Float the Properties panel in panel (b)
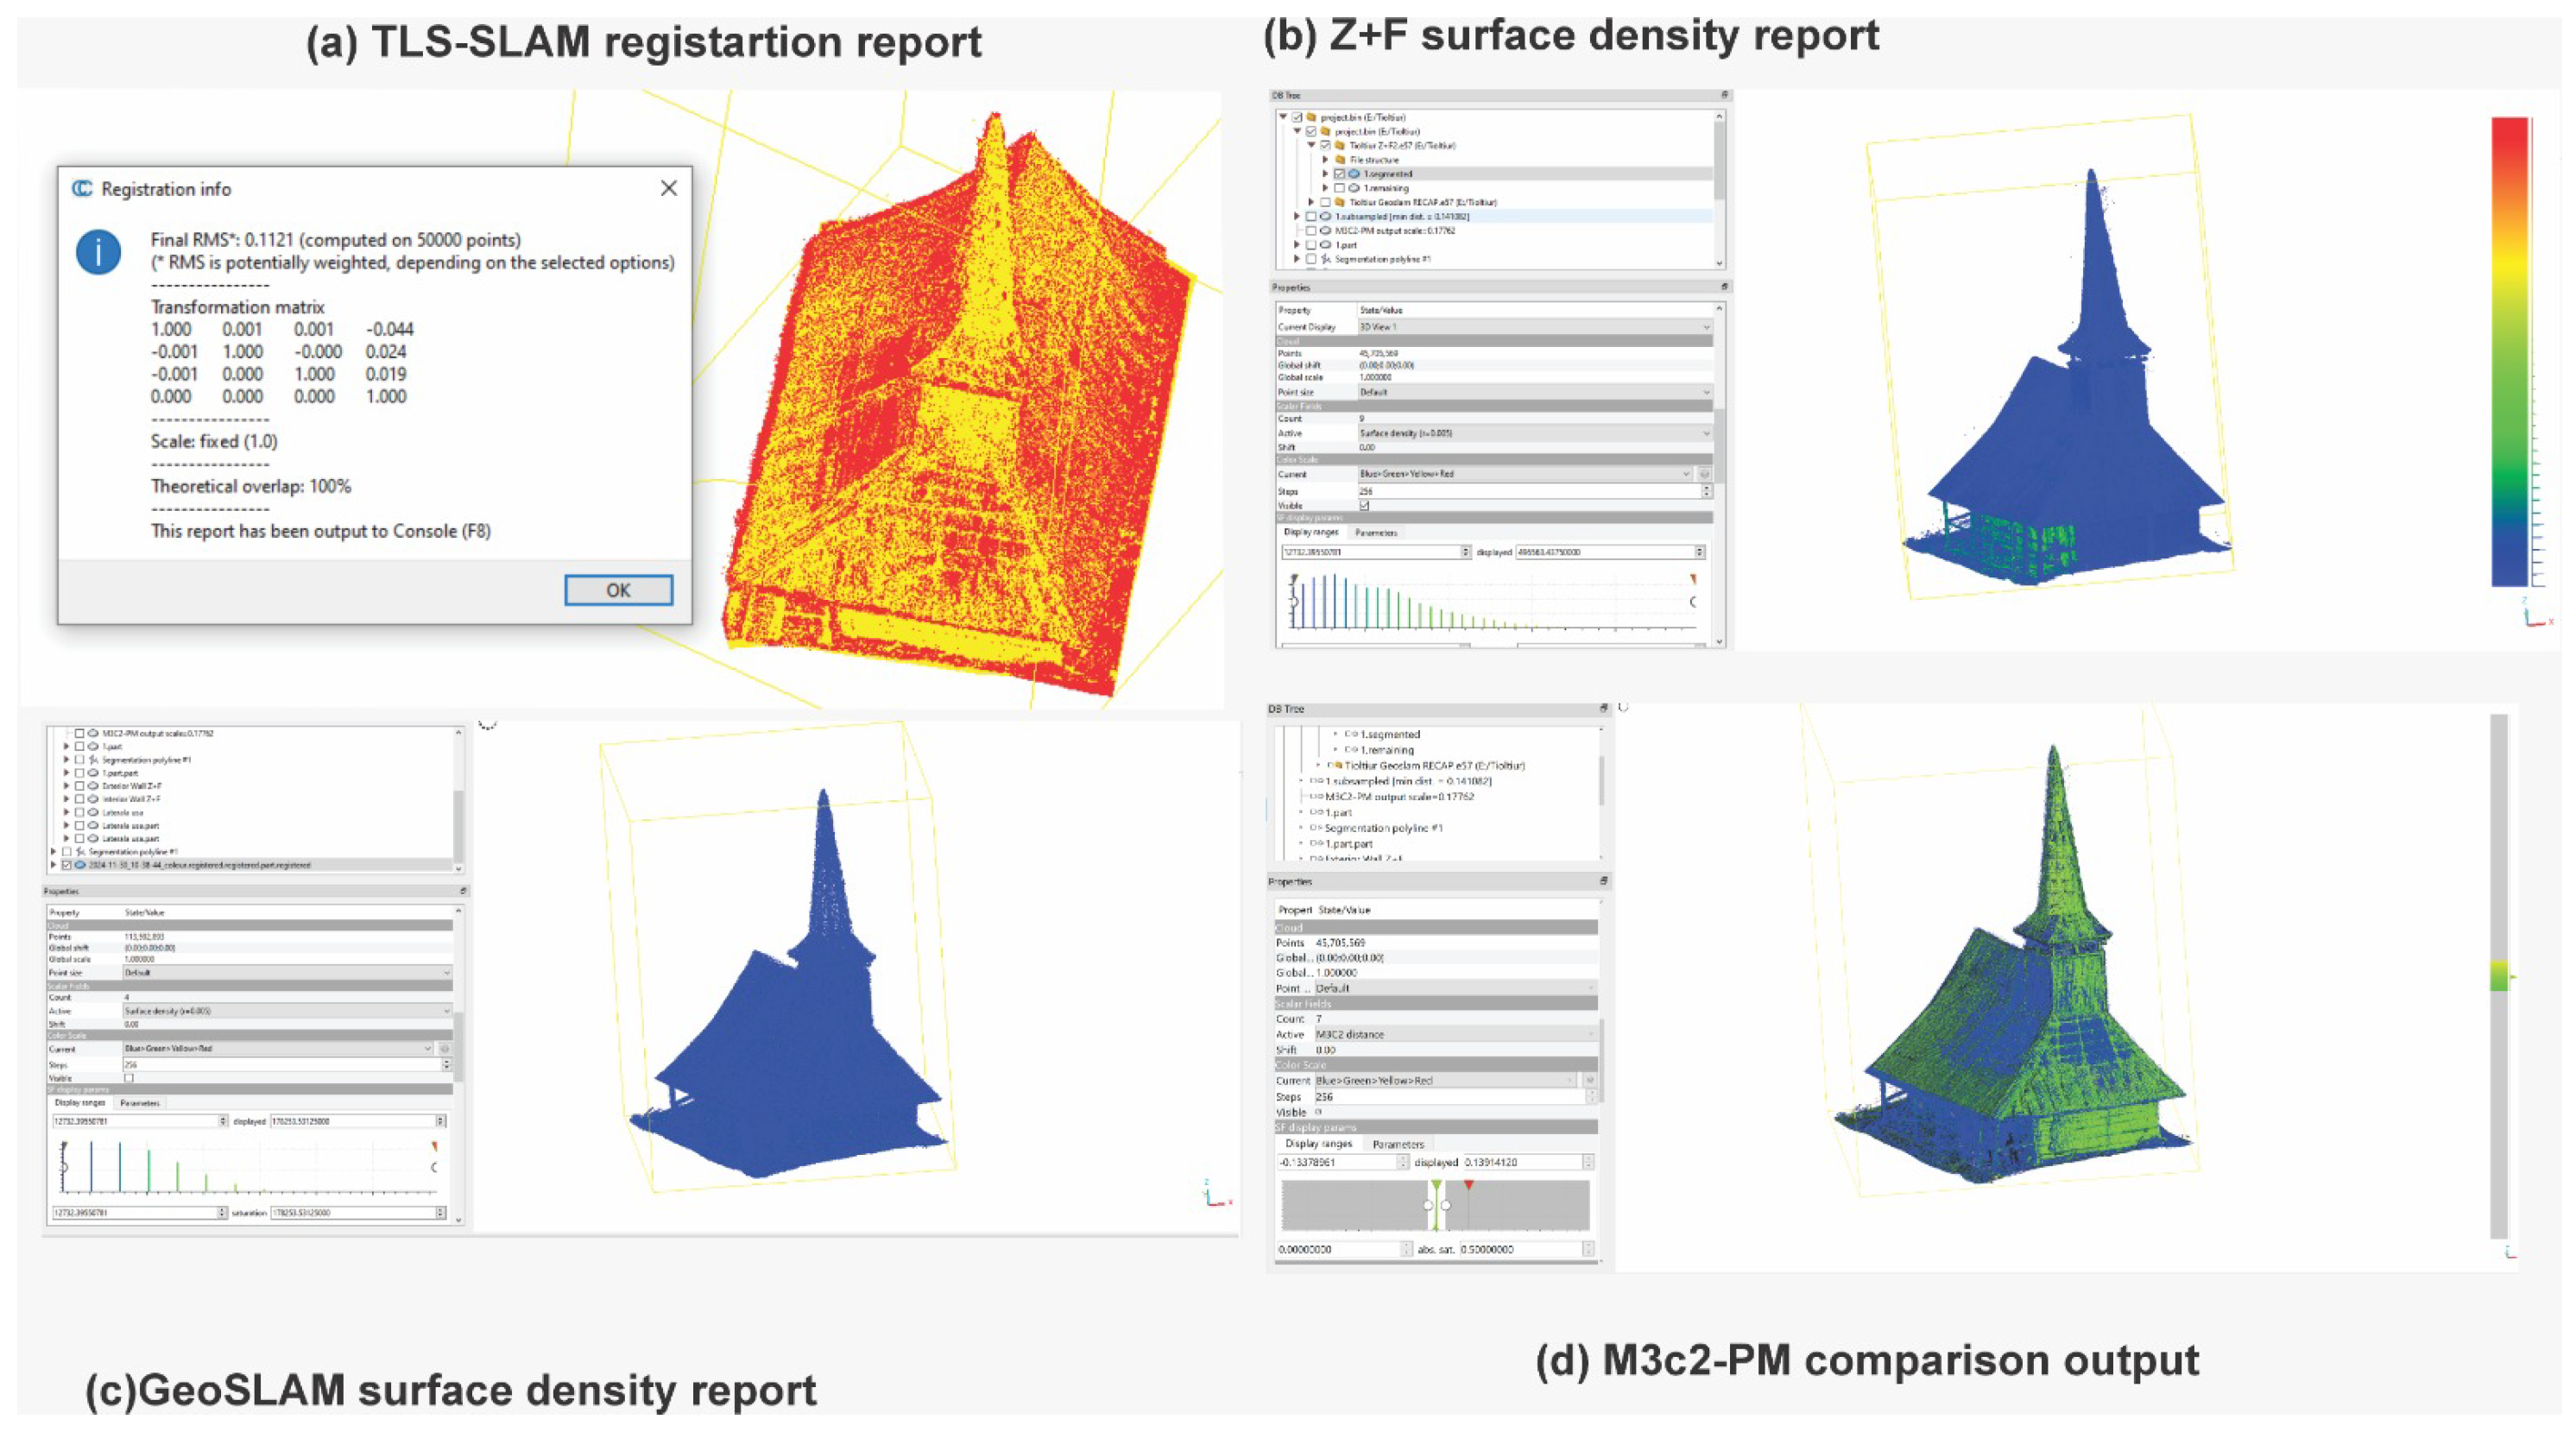 click(1724, 287)
